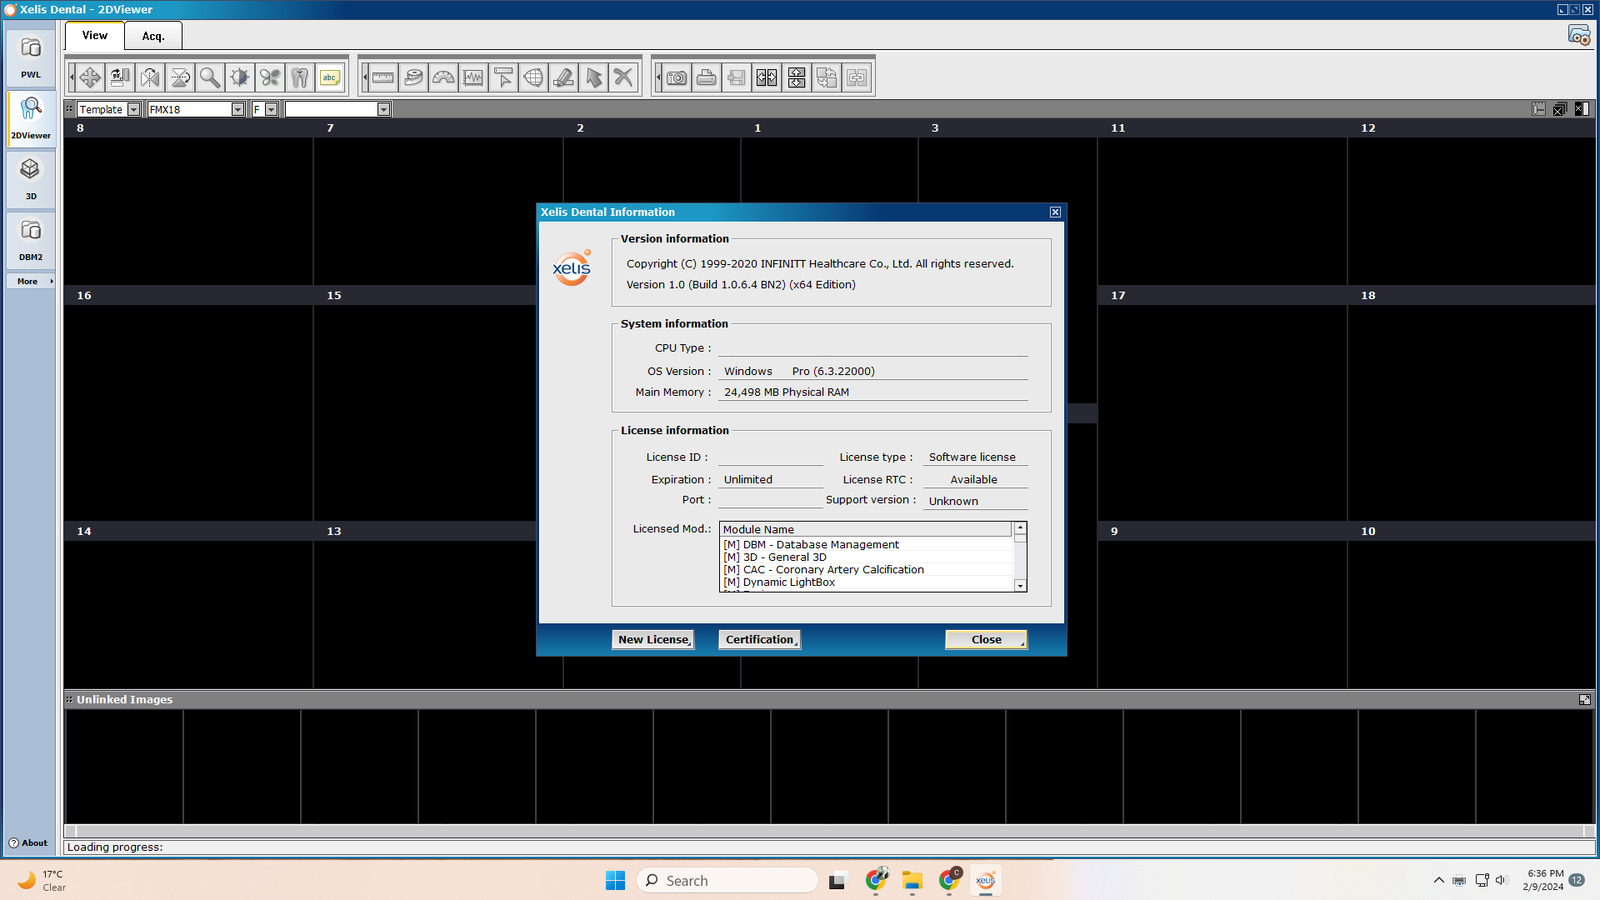Image resolution: width=1600 pixels, height=900 pixels.
Task: Click the X delete annotation tool
Action: tap(623, 77)
